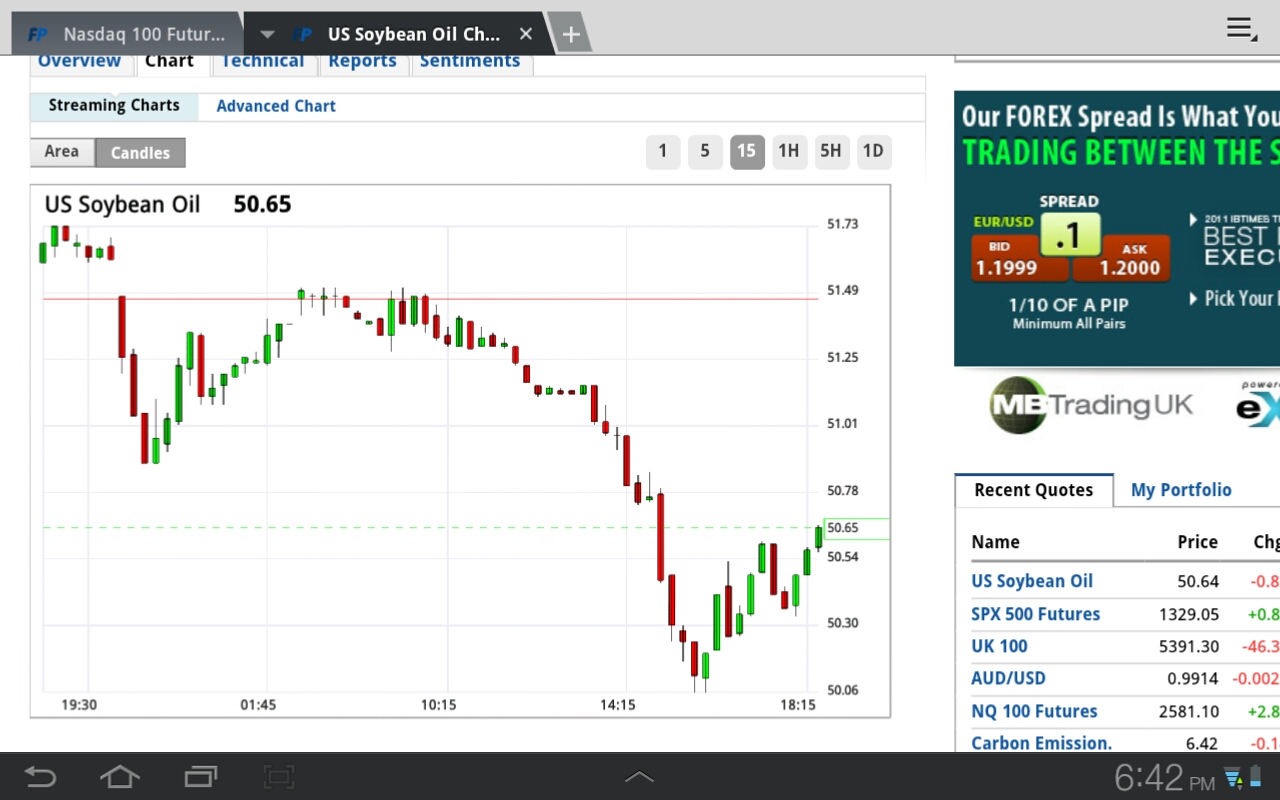This screenshot has width=1280, height=800.
Task: Click the Recent Quotes tab
Action: coord(1034,490)
